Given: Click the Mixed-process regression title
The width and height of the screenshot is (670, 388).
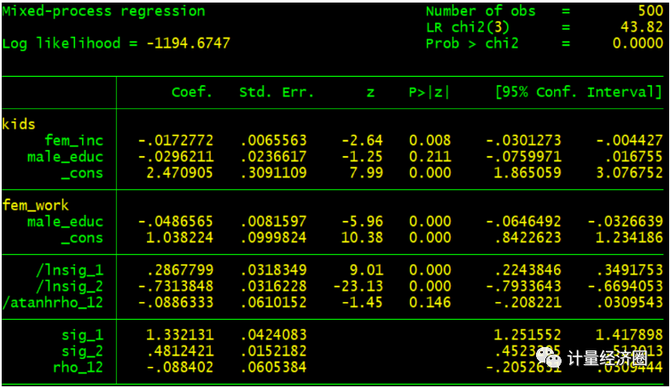Looking at the screenshot, I should (x=104, y=11).
